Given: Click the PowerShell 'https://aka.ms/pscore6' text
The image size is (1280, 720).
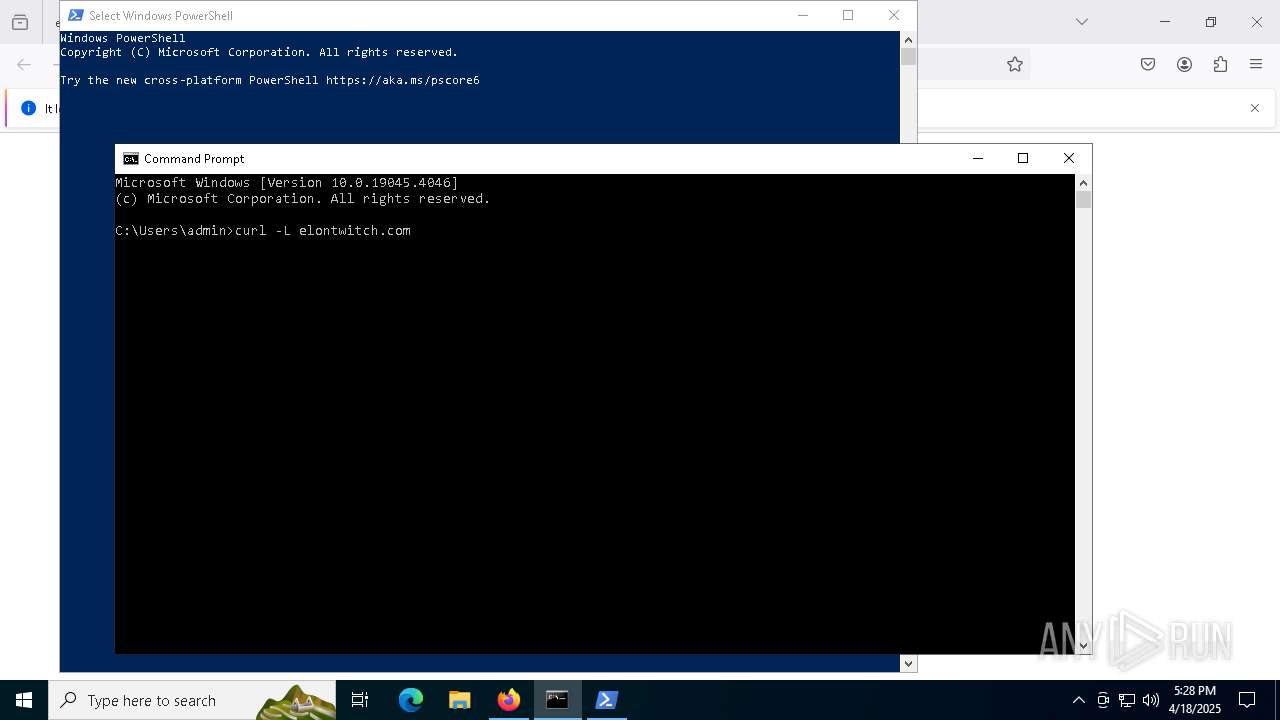Looking at the screenshot, I should 403,80.
